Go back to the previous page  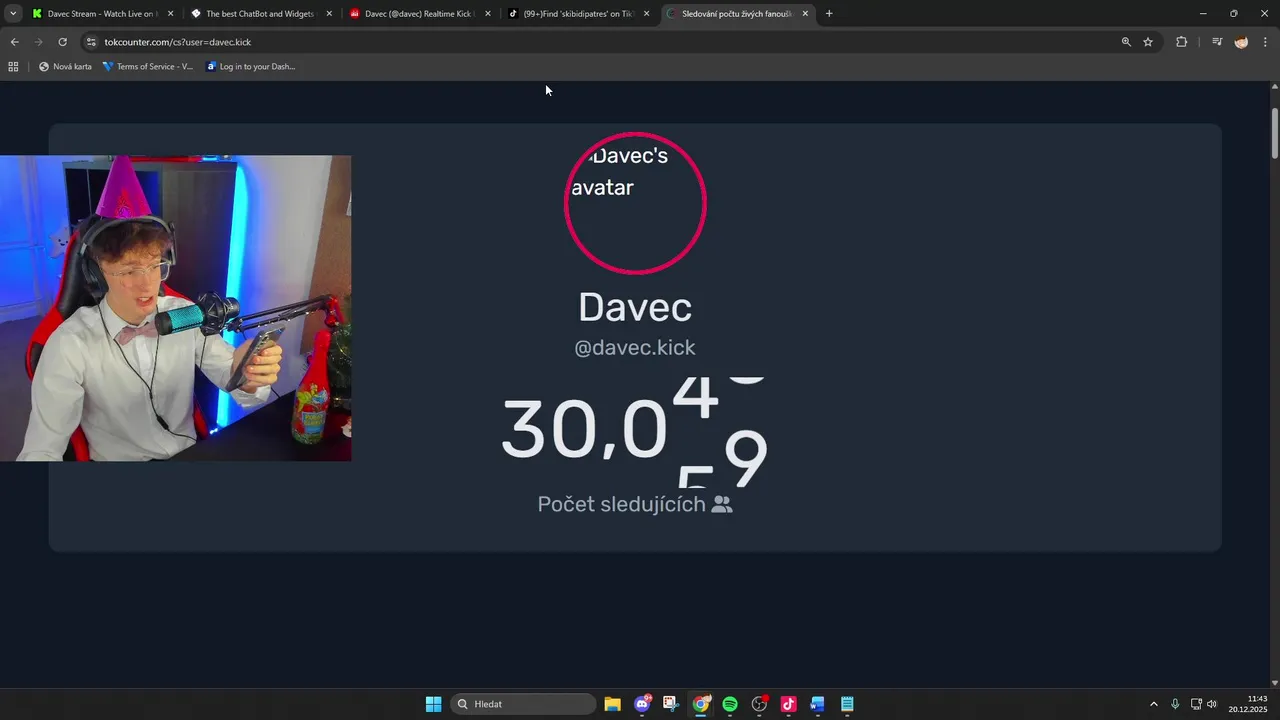click(x=14, y=42)
